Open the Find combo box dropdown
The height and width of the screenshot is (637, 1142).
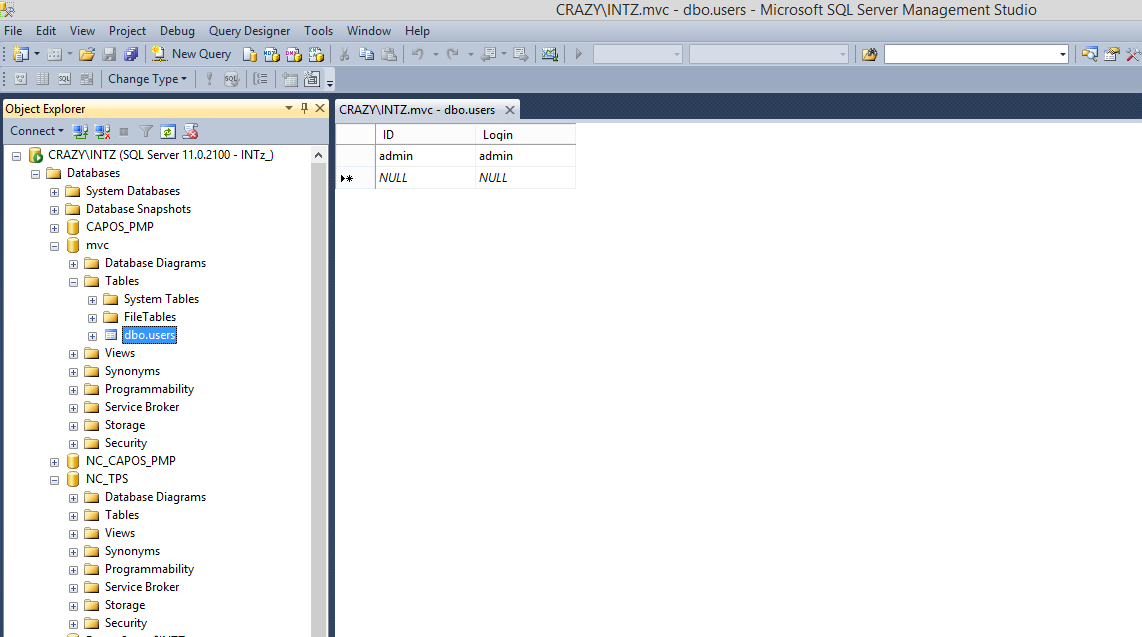tap(1063, 54)
